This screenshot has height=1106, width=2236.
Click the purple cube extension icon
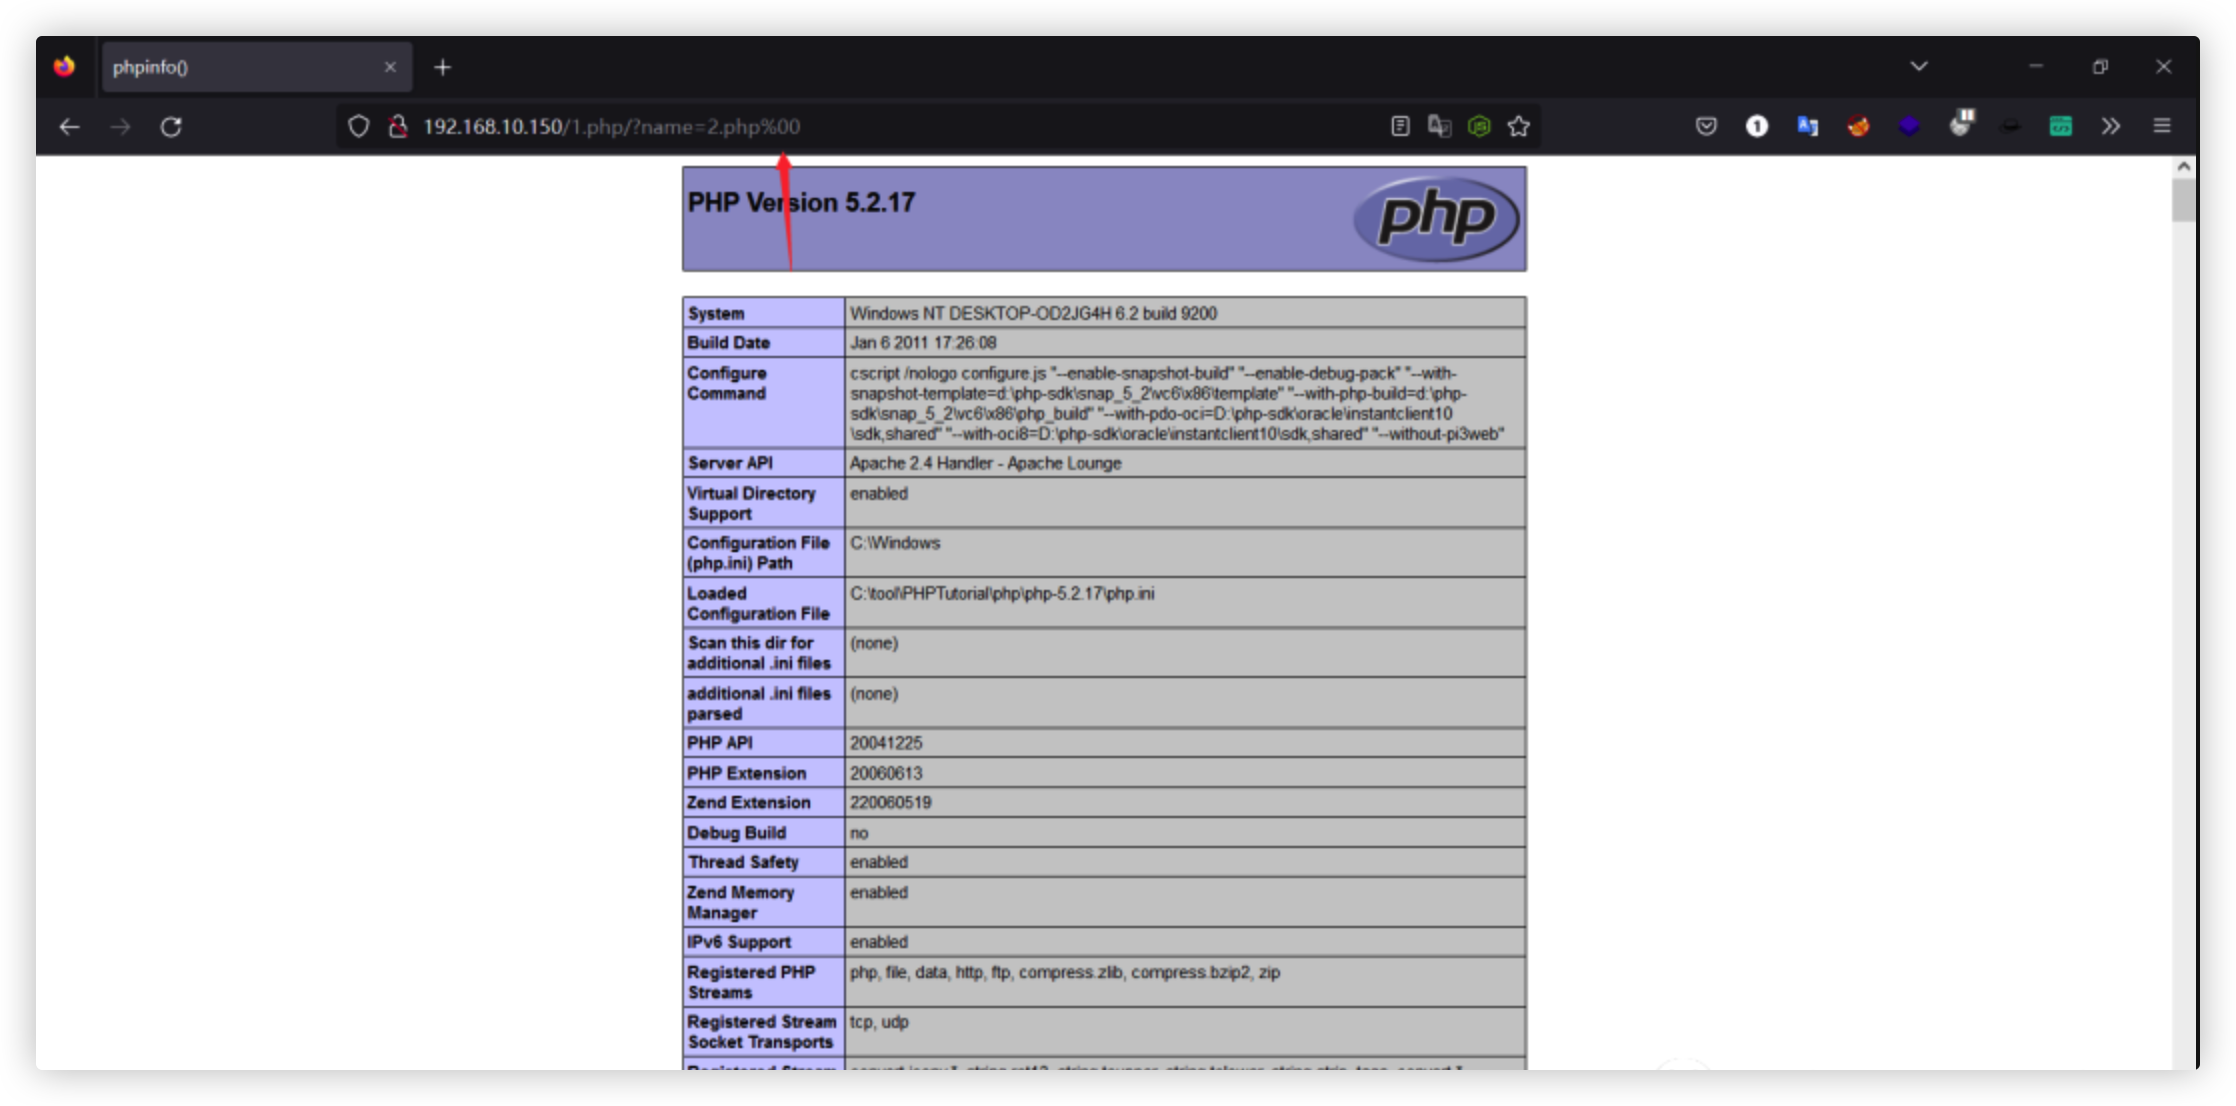click(1909, 127)
